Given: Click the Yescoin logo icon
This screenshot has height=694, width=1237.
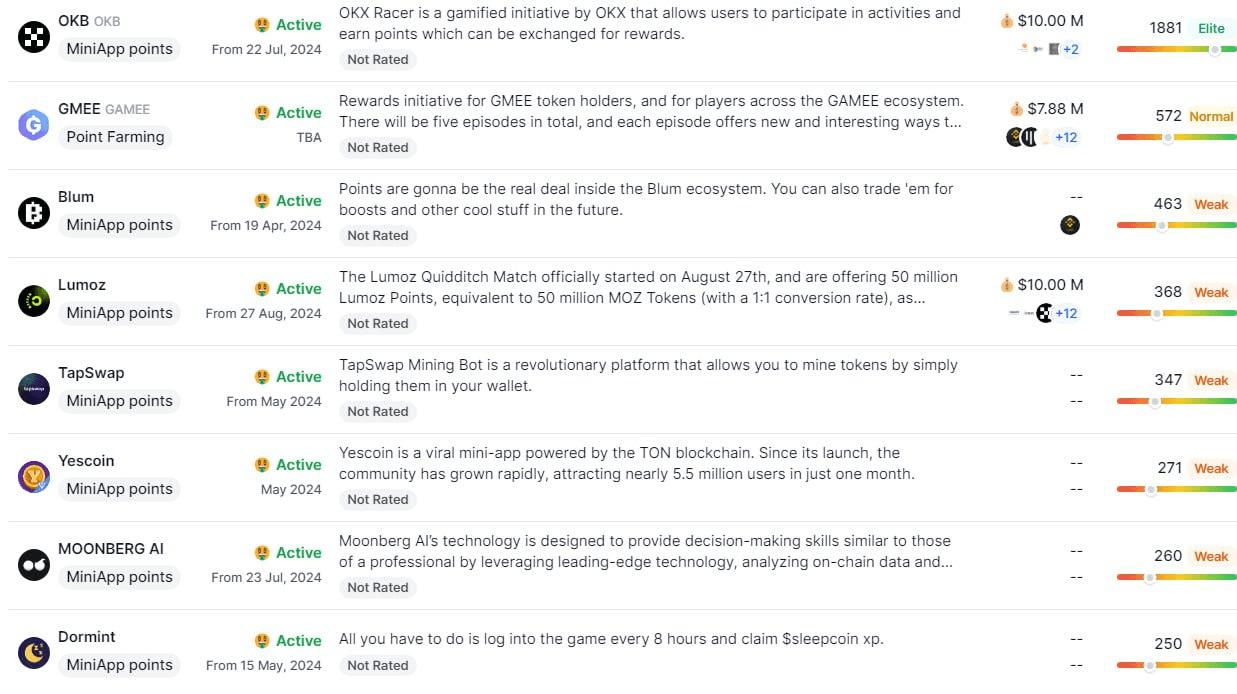Looking at the screenshot, I should coord(34,477).
